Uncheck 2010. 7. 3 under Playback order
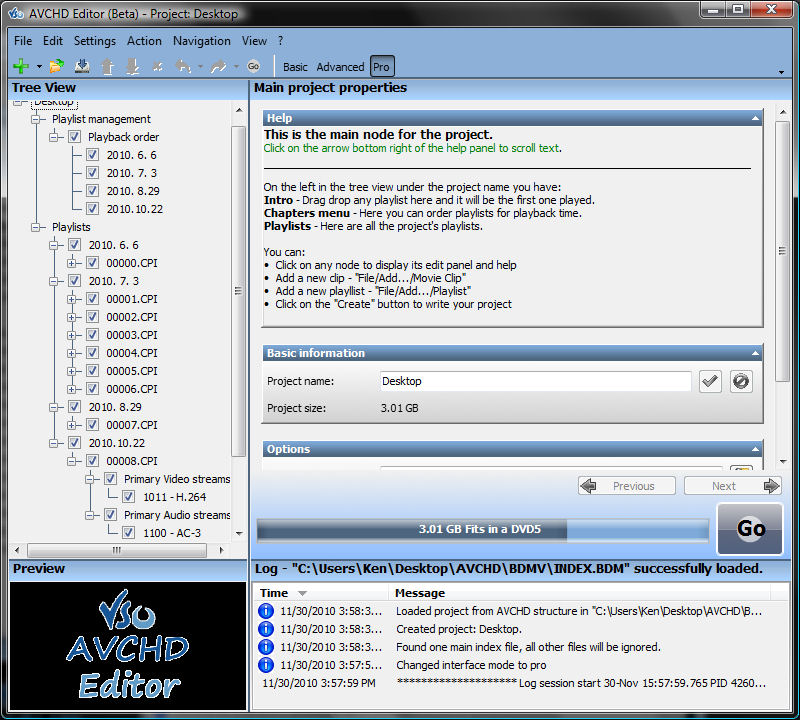The height and width of the screenshot is (720, 800). click(x=92, y=172)
